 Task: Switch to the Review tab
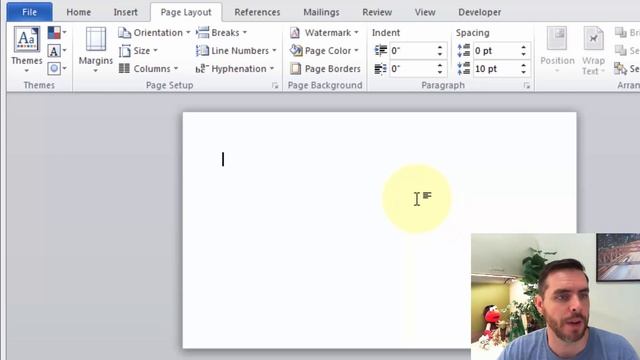[x=377, y=12]
